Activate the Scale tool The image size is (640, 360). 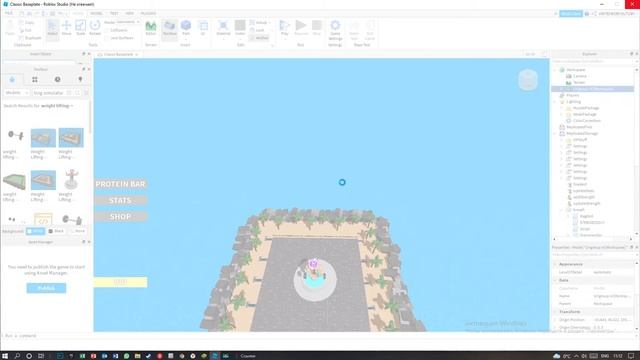80,28
